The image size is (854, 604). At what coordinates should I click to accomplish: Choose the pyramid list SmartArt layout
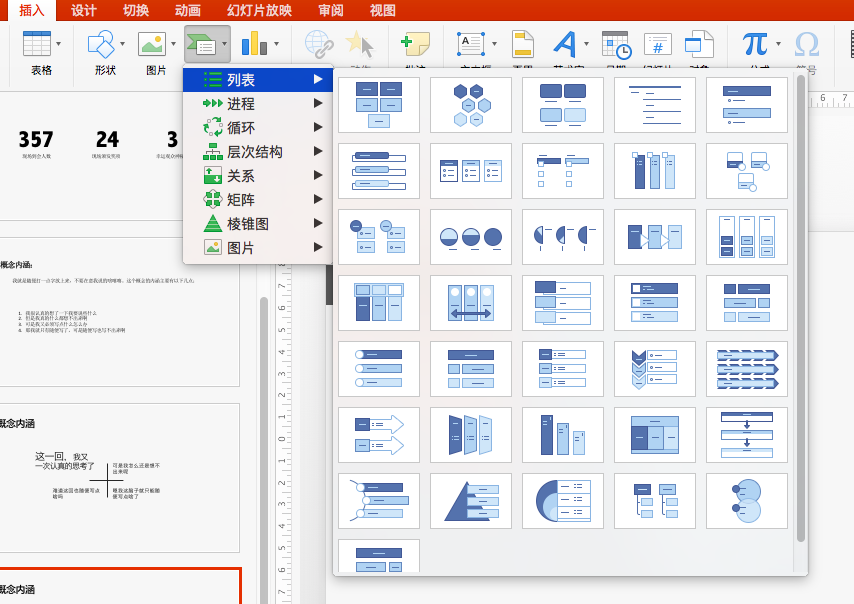pyautogui.click(x=471, y=501)
